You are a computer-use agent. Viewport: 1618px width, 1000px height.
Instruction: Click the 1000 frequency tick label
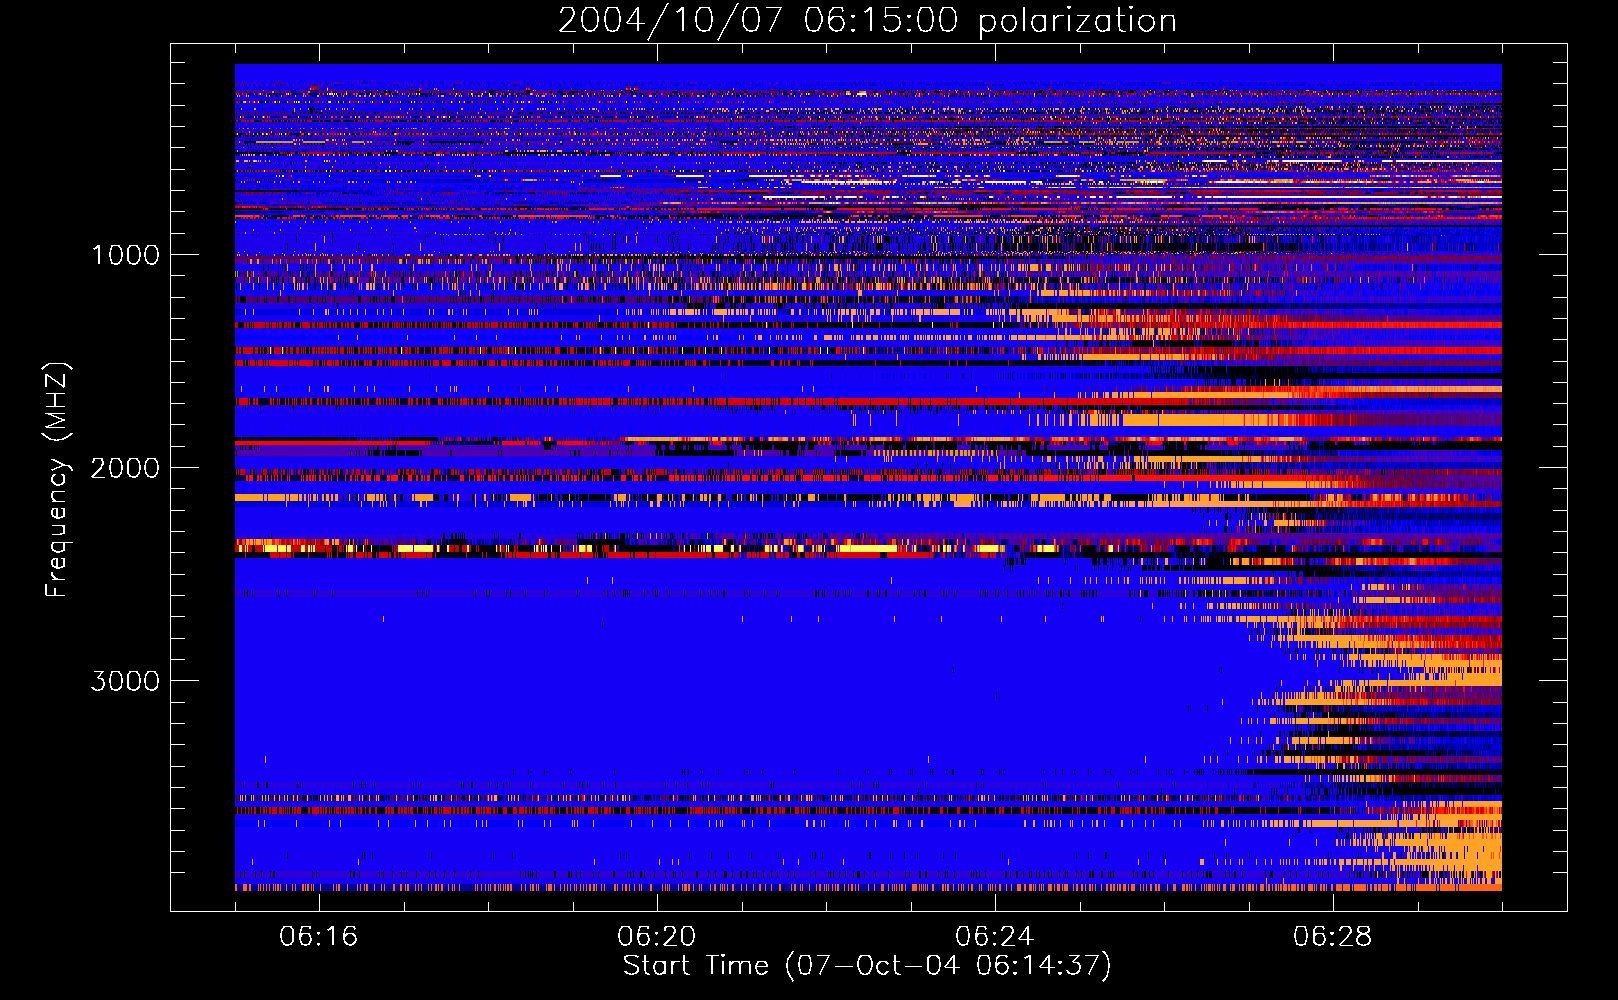tap(125, 255)
